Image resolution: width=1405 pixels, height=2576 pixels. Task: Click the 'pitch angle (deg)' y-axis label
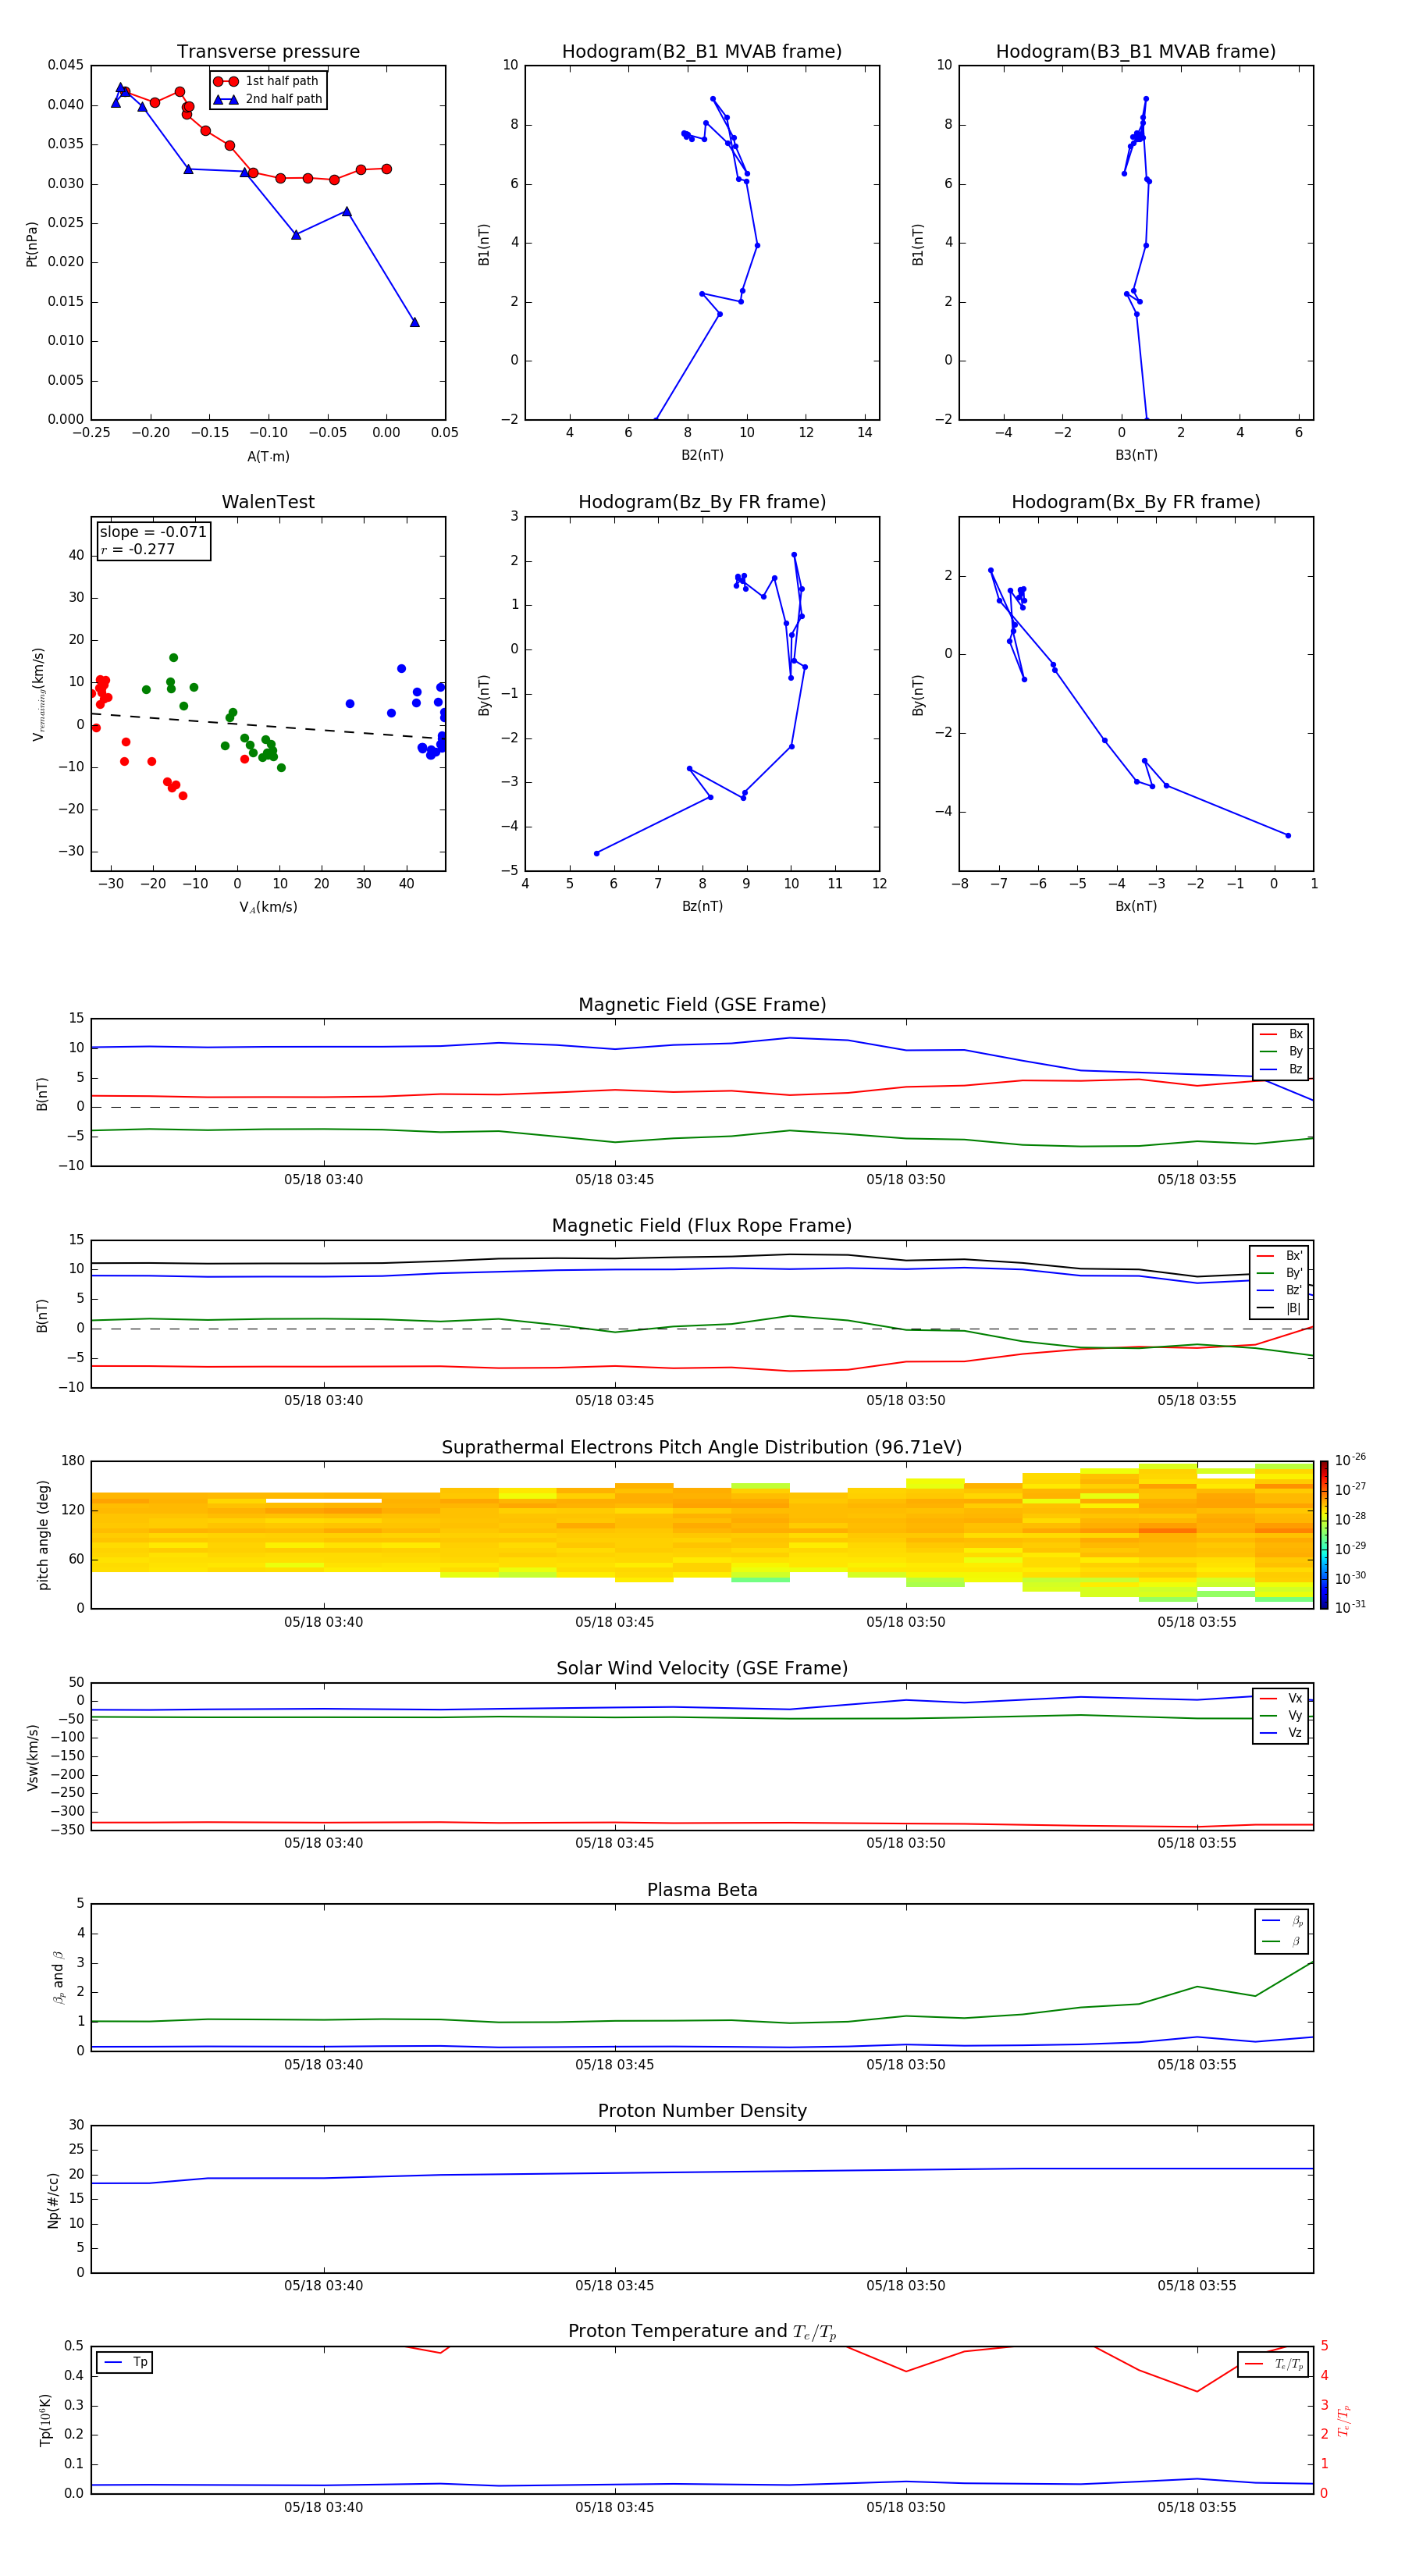[43, 1535]
